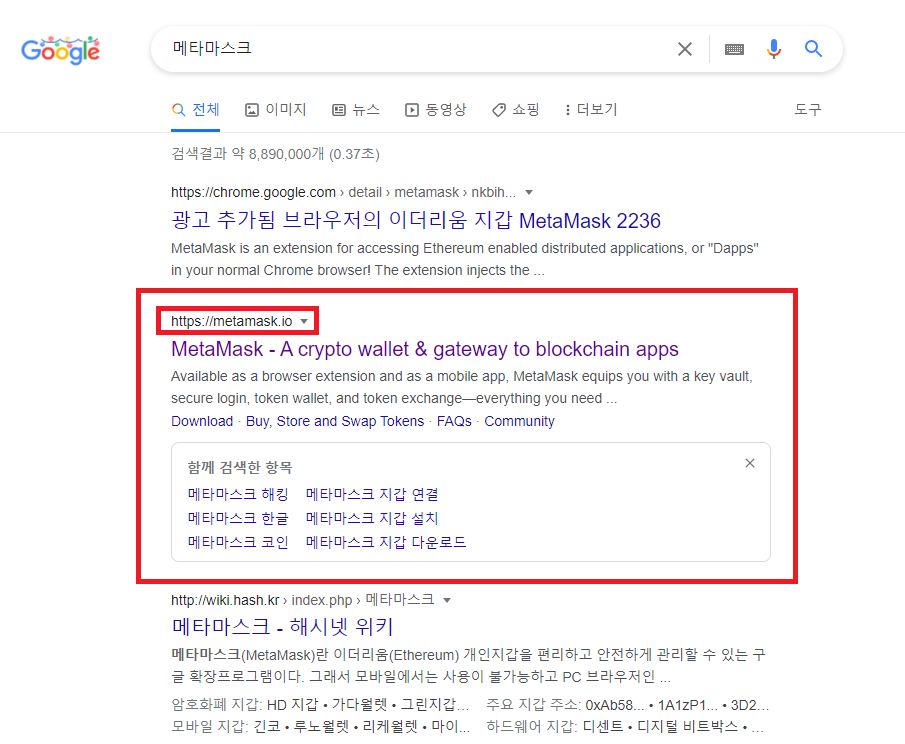Search related term 메타마스크 코인
905x744 pixels.
click(238, 542)
